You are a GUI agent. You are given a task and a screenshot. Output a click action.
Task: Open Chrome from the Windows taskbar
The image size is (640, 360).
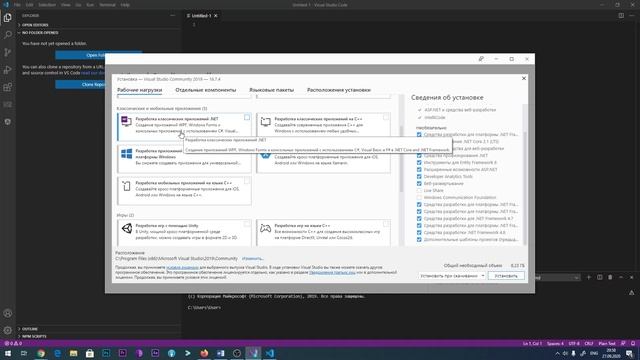[41, 353]
